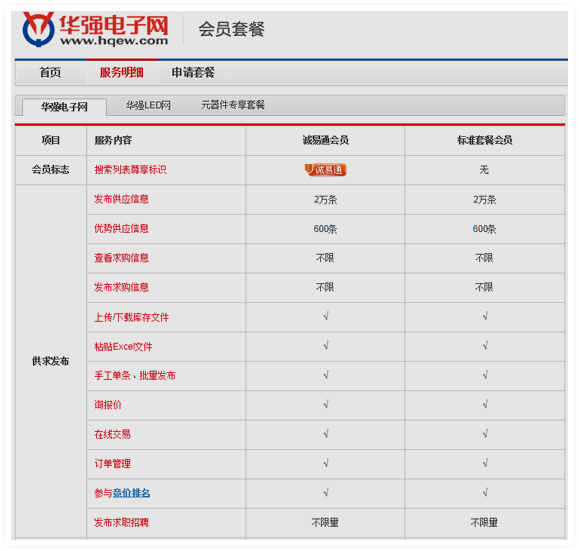This screenshot has width=579, height=551.
Task: Switch to the 华强LED网 tab
Action: tap(148, 106)
